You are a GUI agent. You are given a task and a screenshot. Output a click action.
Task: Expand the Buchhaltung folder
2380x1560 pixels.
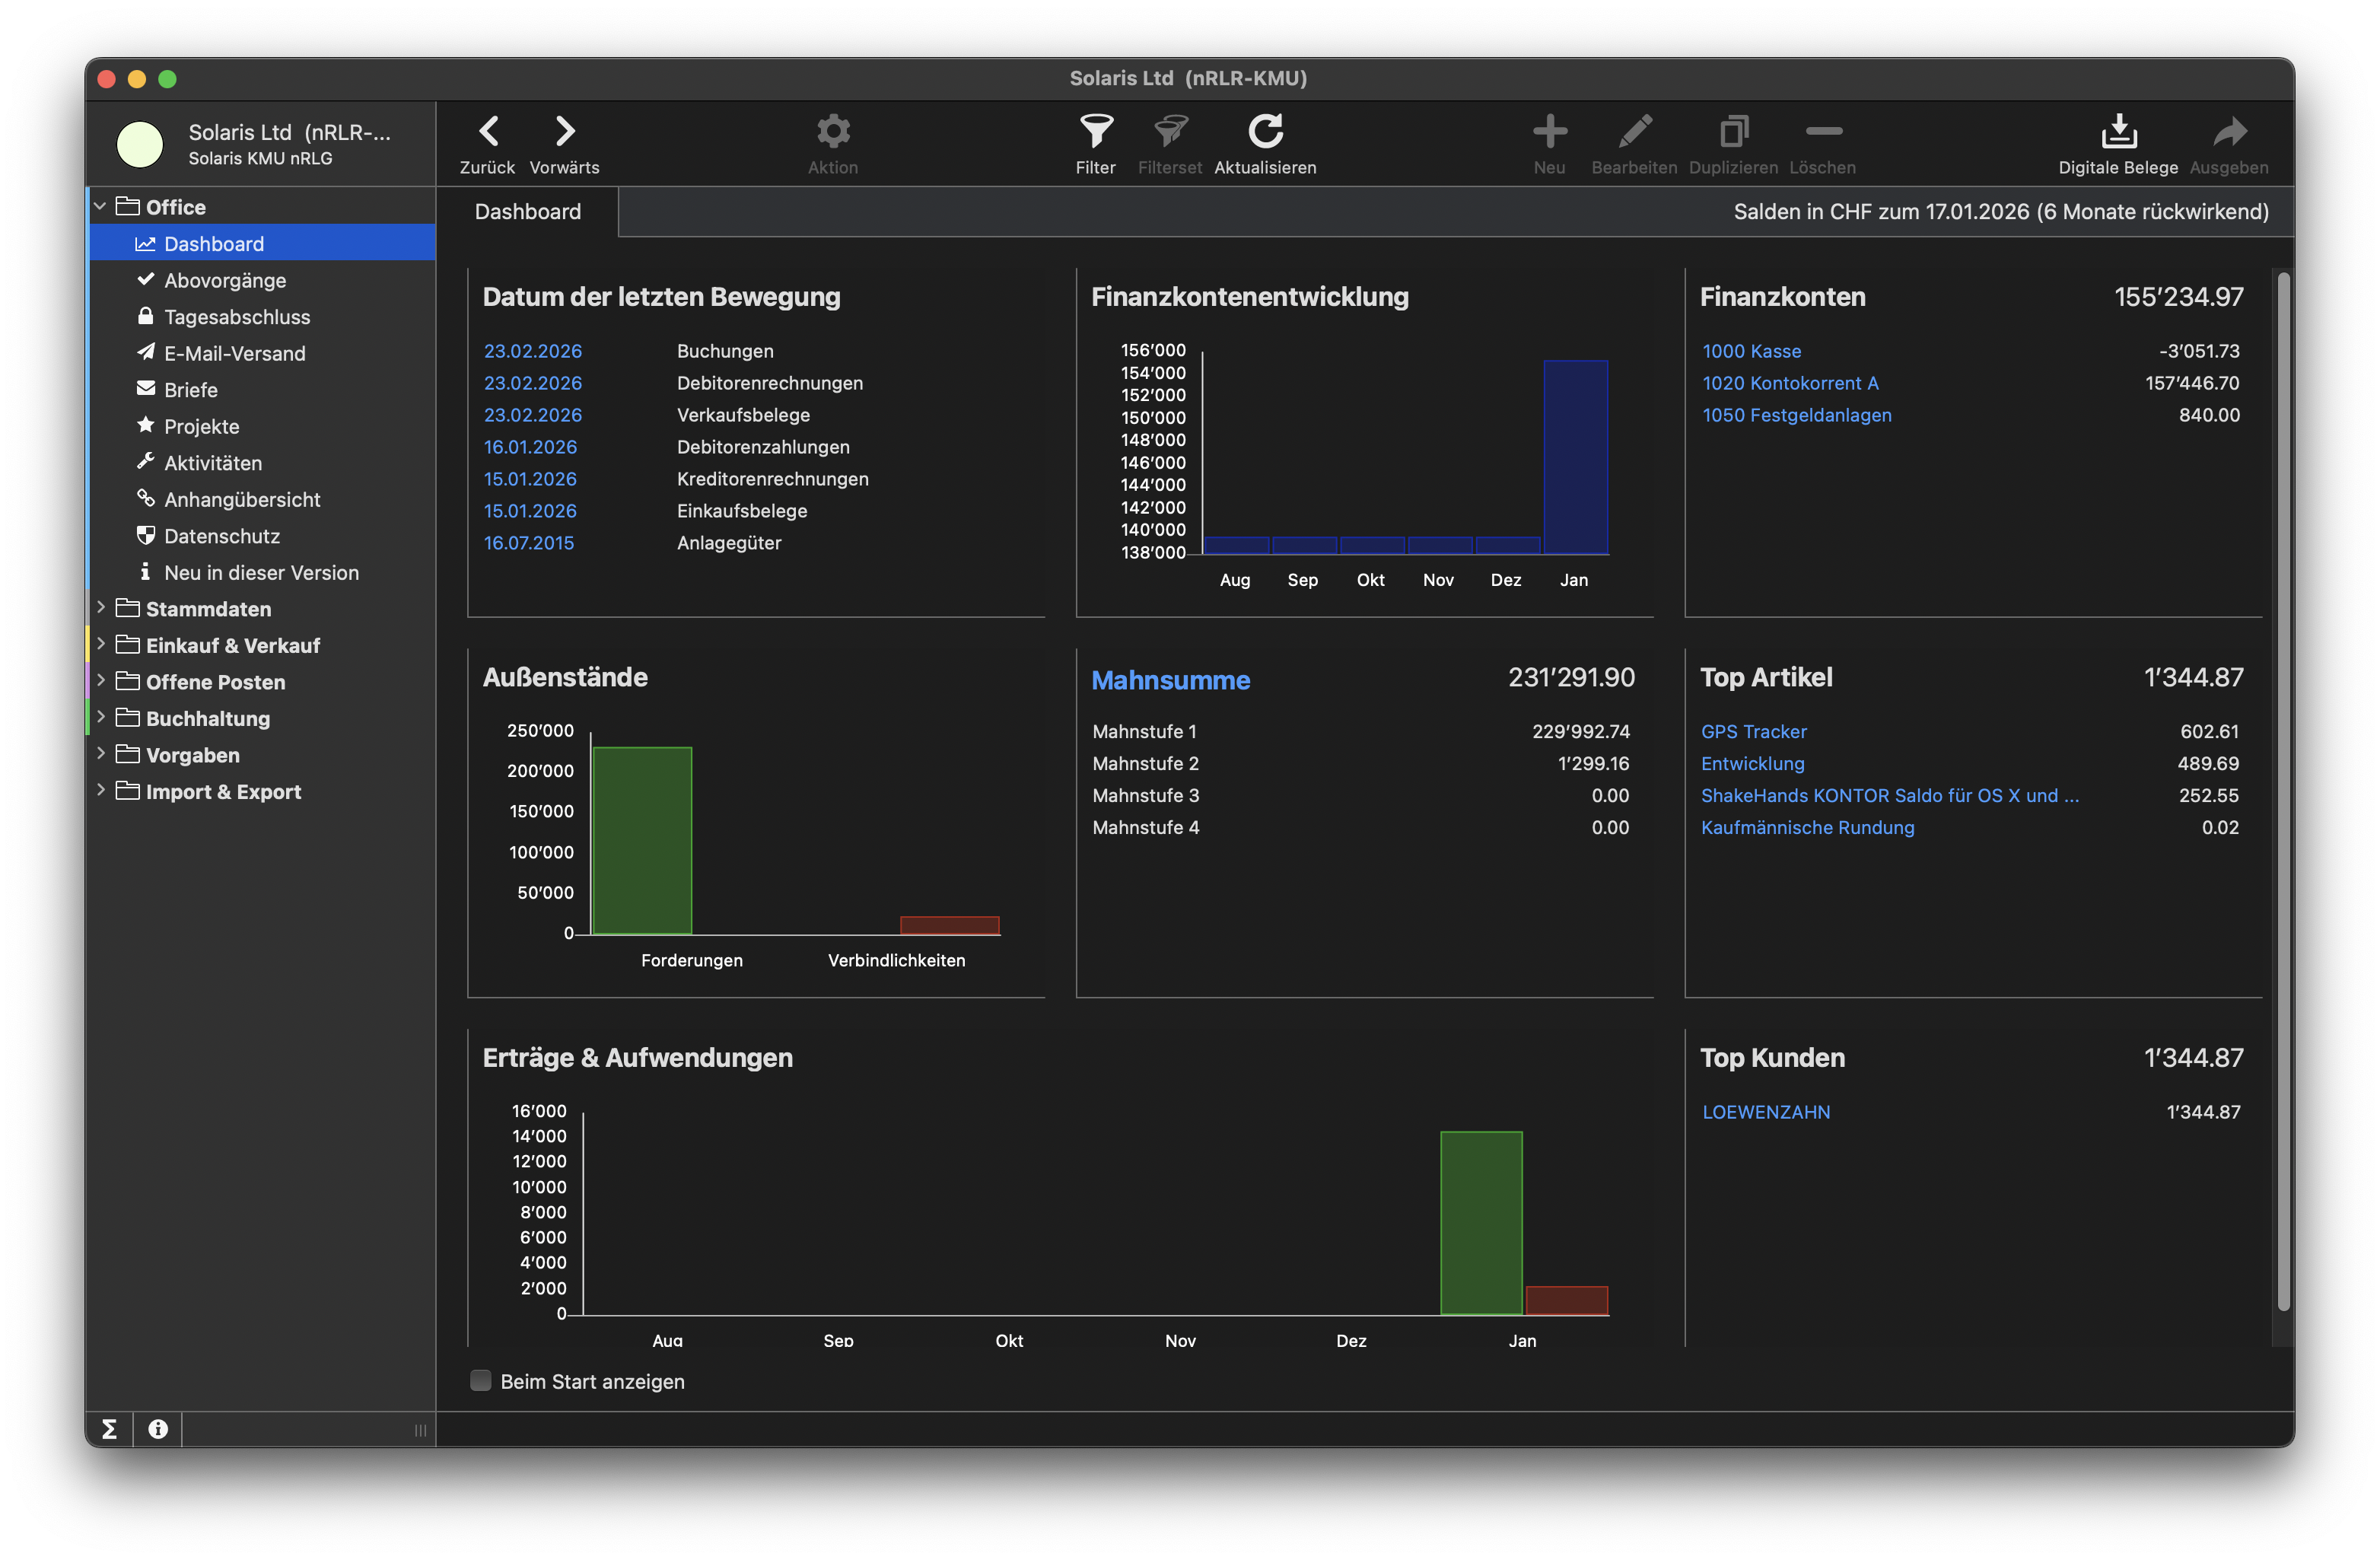101,717
